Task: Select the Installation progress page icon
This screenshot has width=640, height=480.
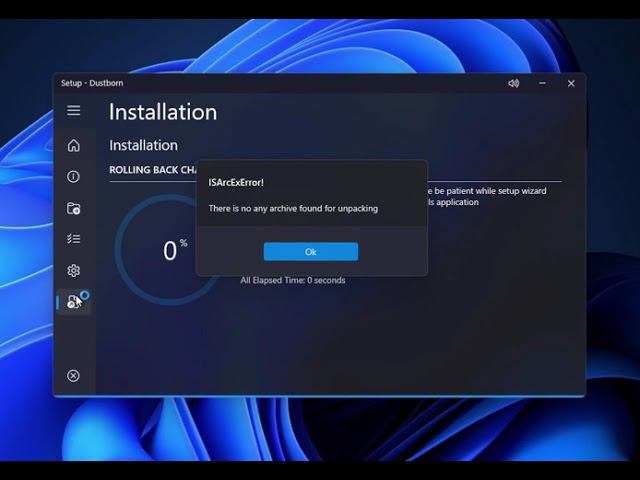Action: click(x=74, y=302)
